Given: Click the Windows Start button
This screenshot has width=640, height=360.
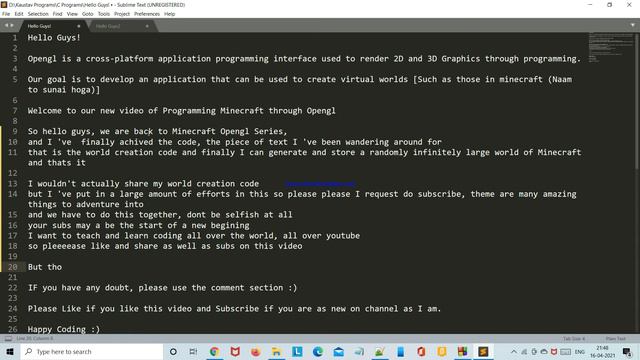Looking at the screenshot, I should click(10, 351).
